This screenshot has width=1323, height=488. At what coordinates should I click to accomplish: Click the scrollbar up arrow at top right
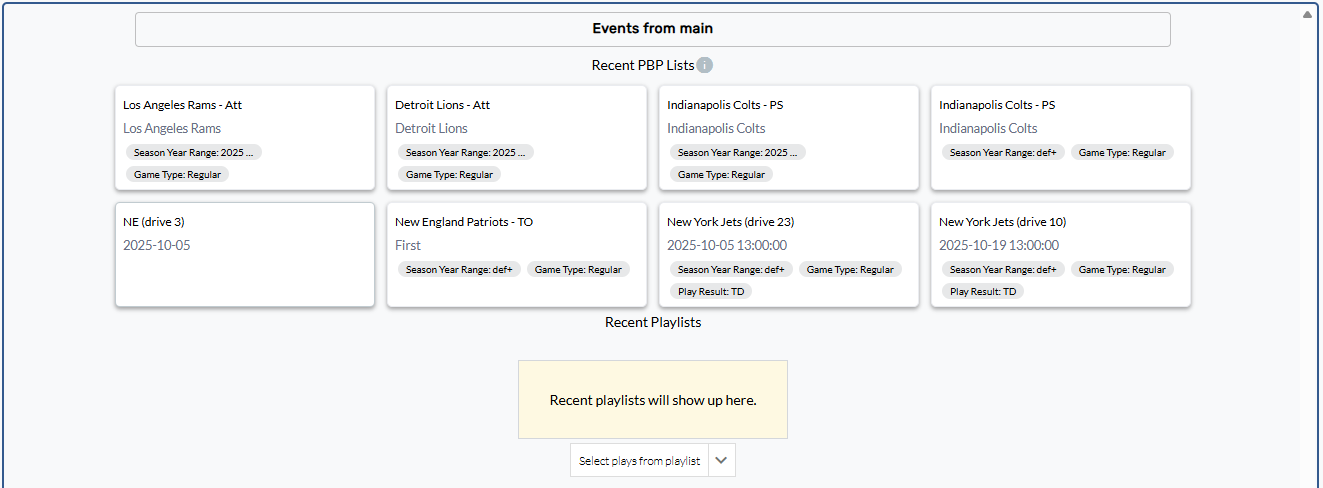1307,15
